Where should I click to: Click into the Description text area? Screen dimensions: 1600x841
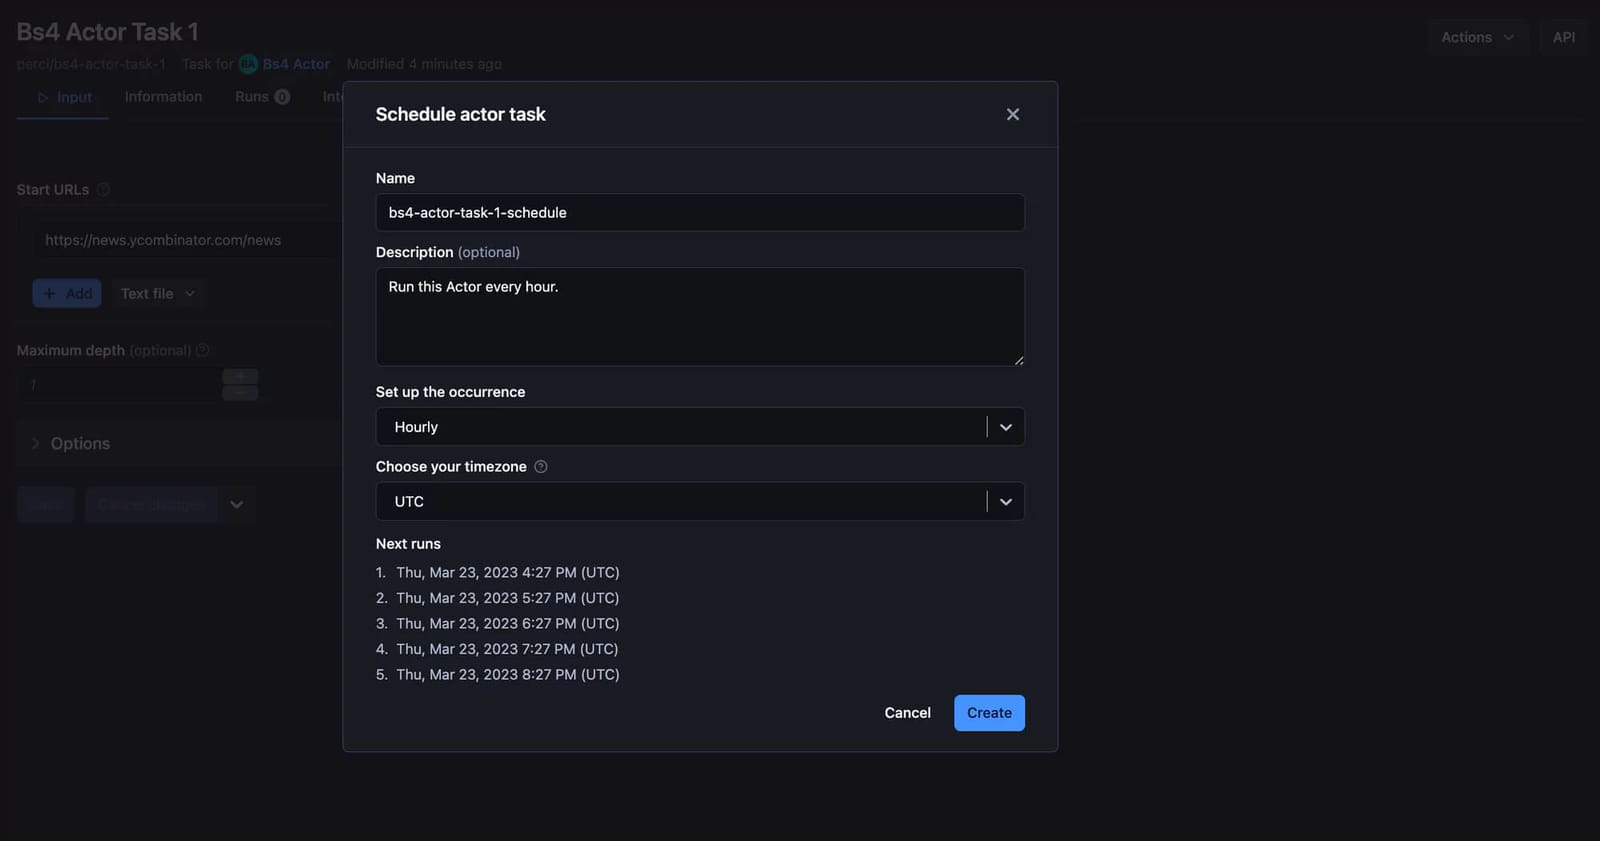point(699,316)
